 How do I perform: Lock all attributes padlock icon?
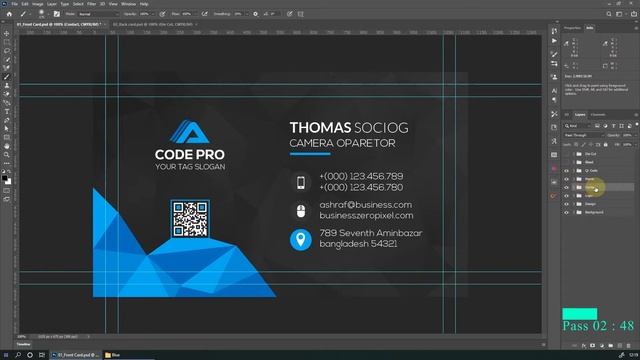pos(606,144)
